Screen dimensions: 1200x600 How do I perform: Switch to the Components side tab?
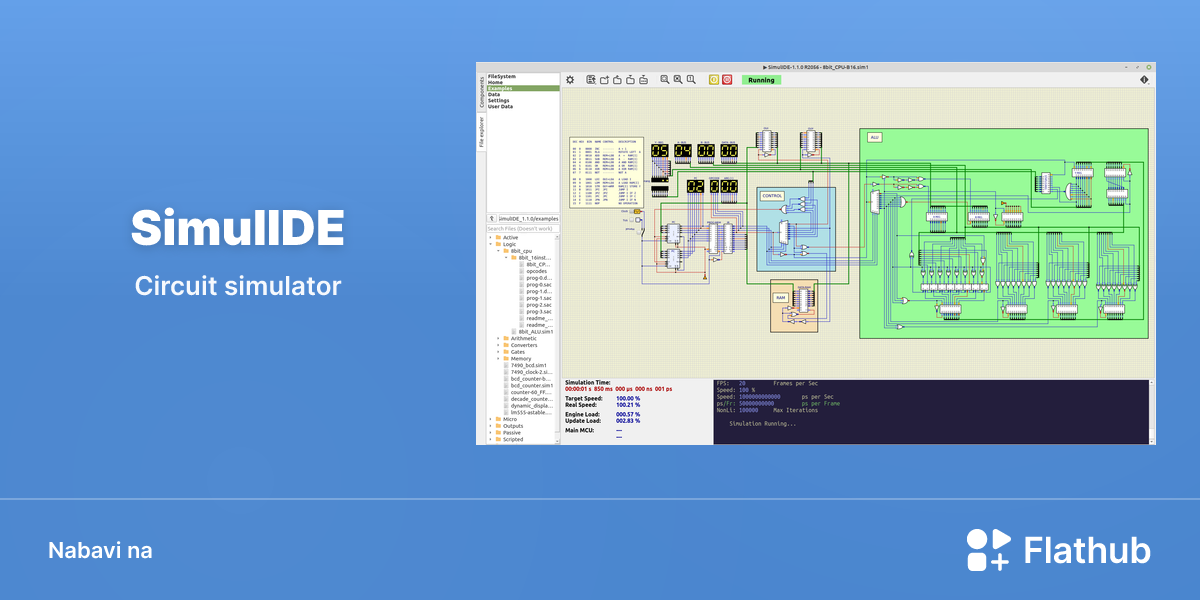pyautogui.click(x=481, y=91)
